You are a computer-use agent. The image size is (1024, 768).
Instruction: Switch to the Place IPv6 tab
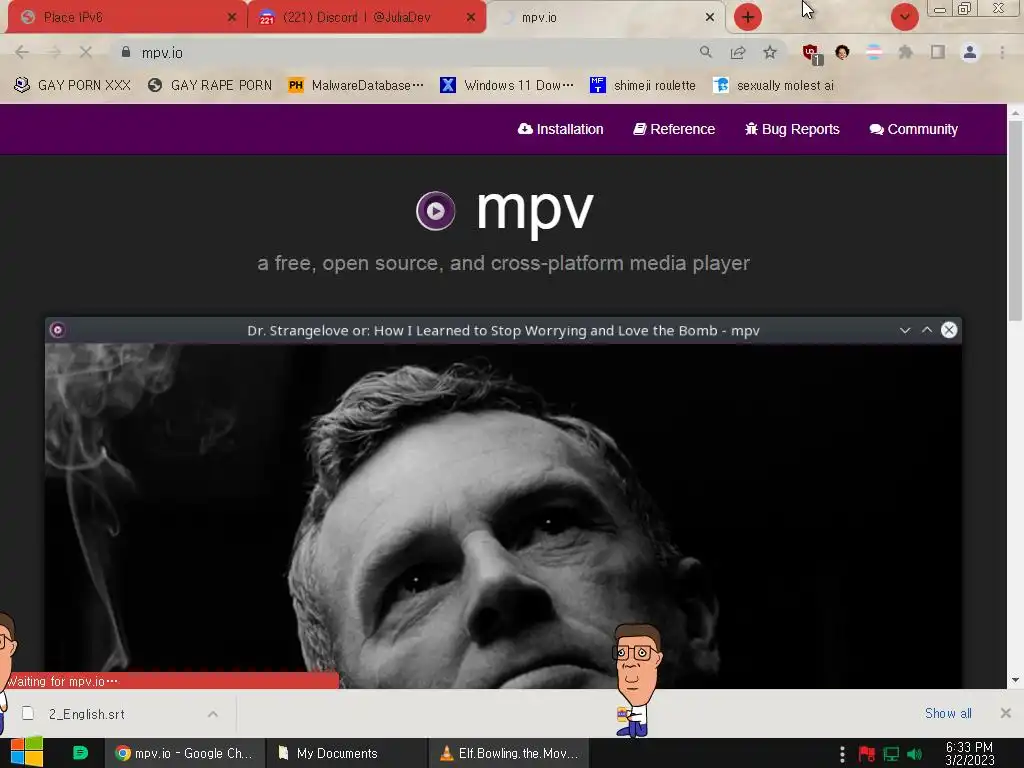[x=124, y=18]
